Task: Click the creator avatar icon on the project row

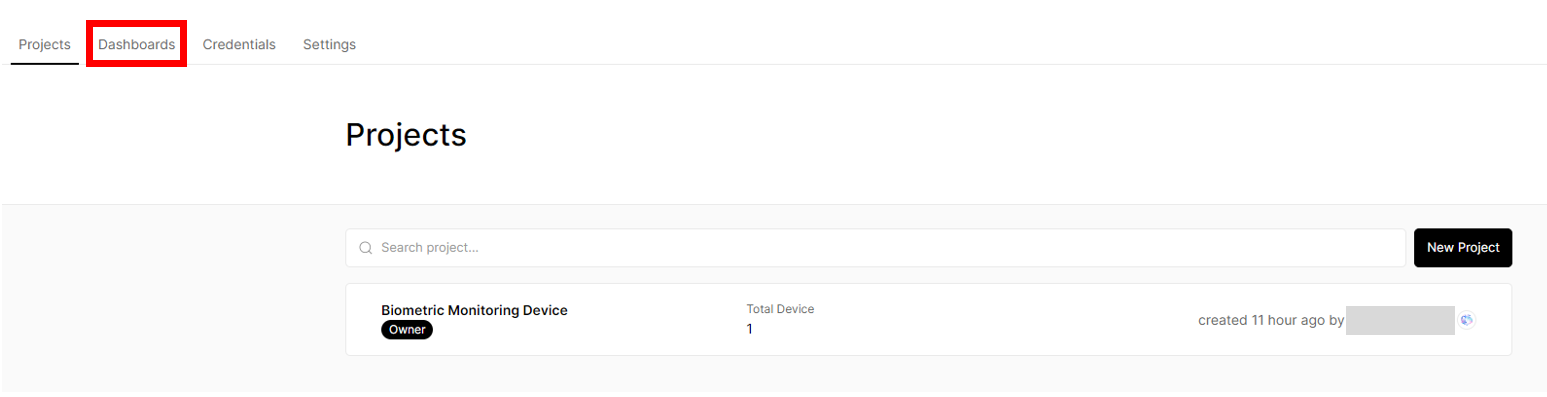Action: click(1467, 320)
